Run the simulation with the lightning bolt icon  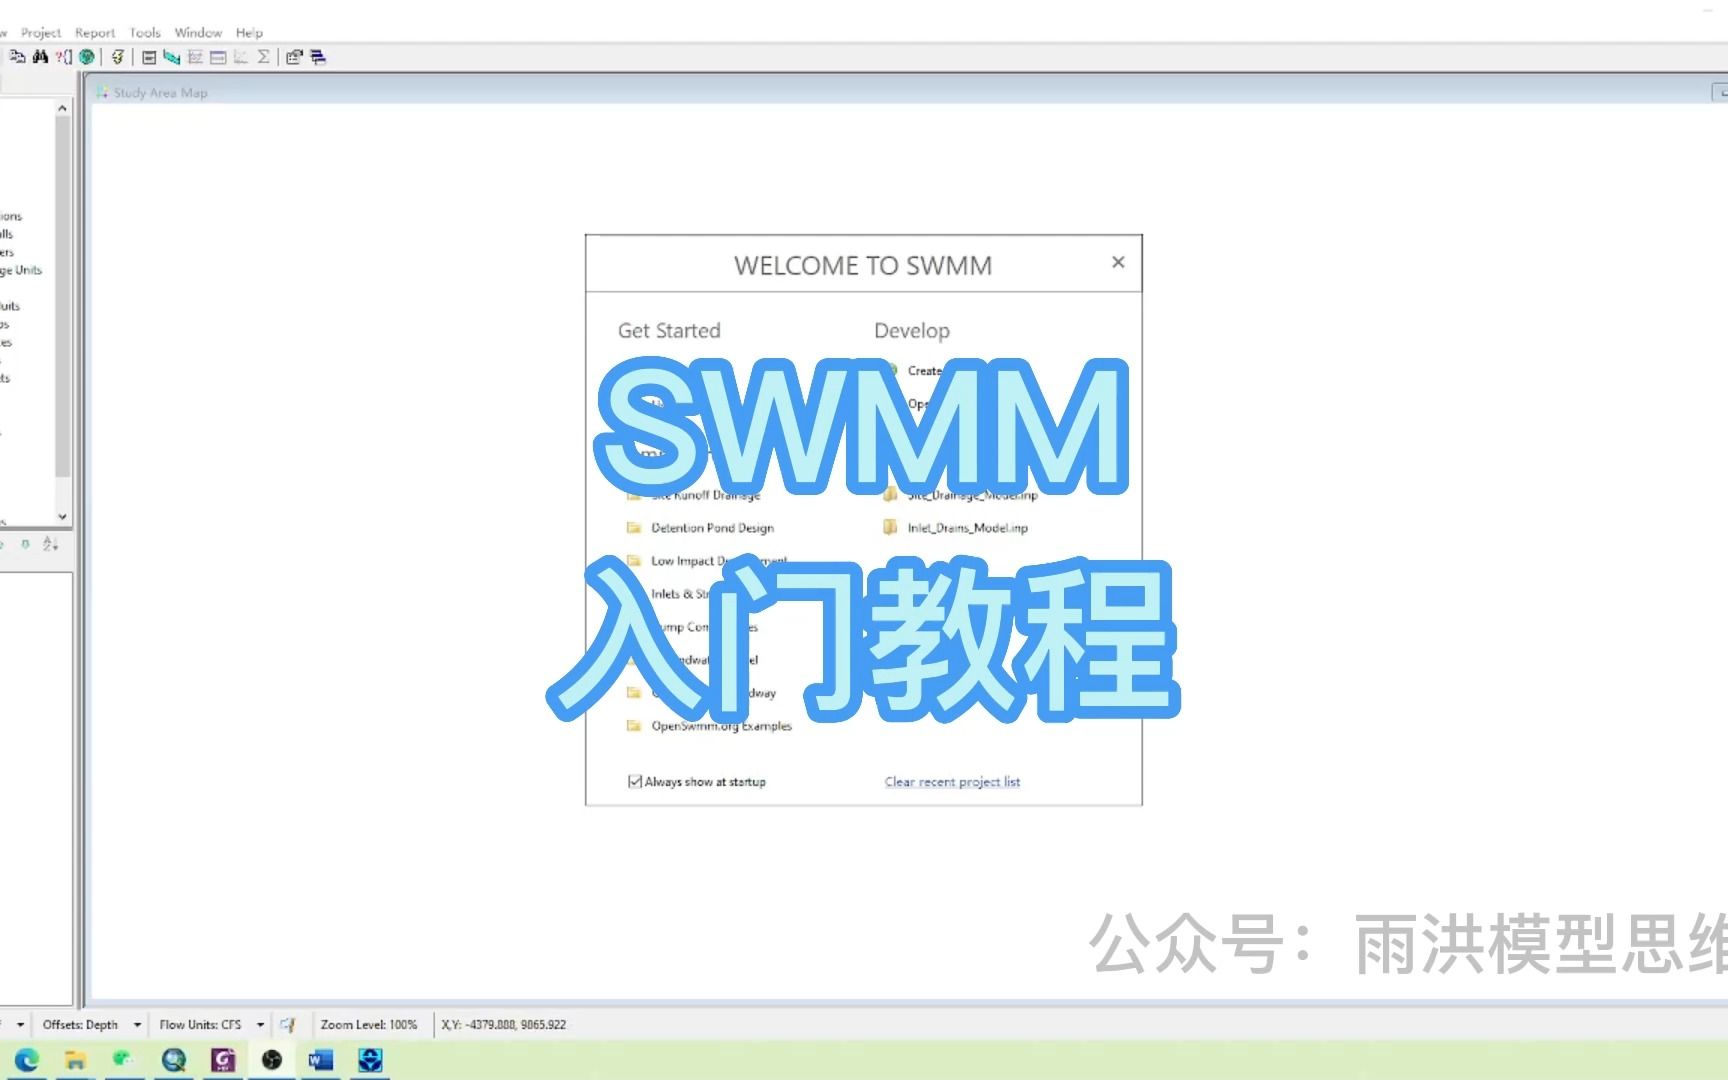click(x=118, y=57)
